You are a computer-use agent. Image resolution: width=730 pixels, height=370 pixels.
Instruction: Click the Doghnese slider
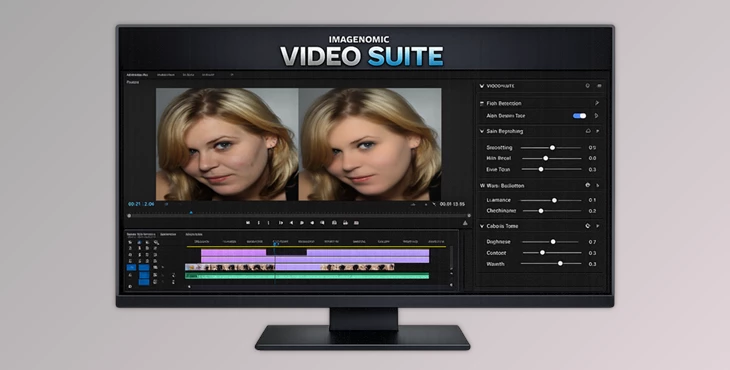550,242
